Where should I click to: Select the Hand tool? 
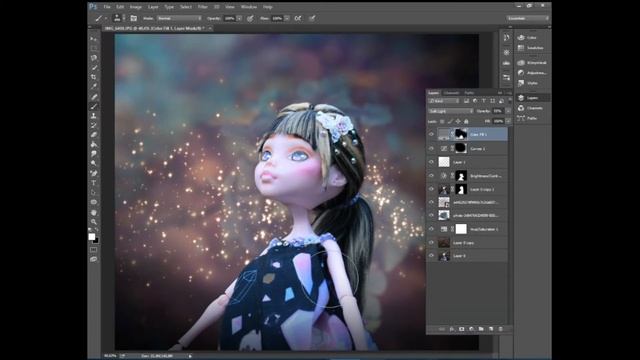pyautogui.click(x=94, y=213)
